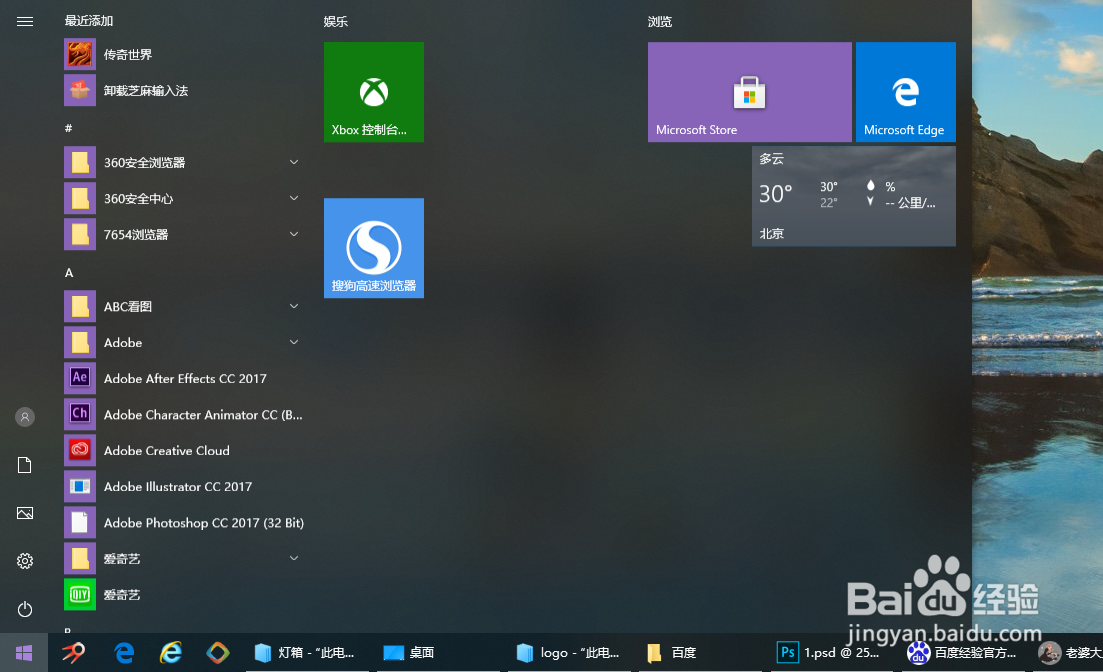This screenshot has width=1103, height=672.
Task: Click the 最近添加 section header
Action: [89, 21]
